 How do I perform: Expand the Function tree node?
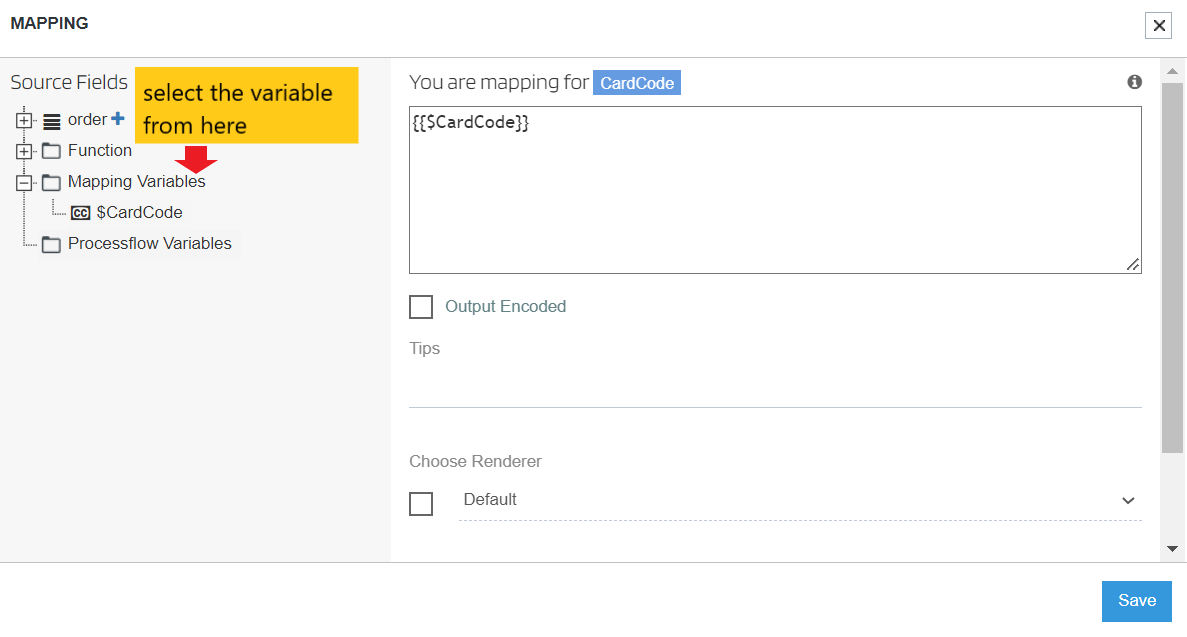tap(25, 152)
